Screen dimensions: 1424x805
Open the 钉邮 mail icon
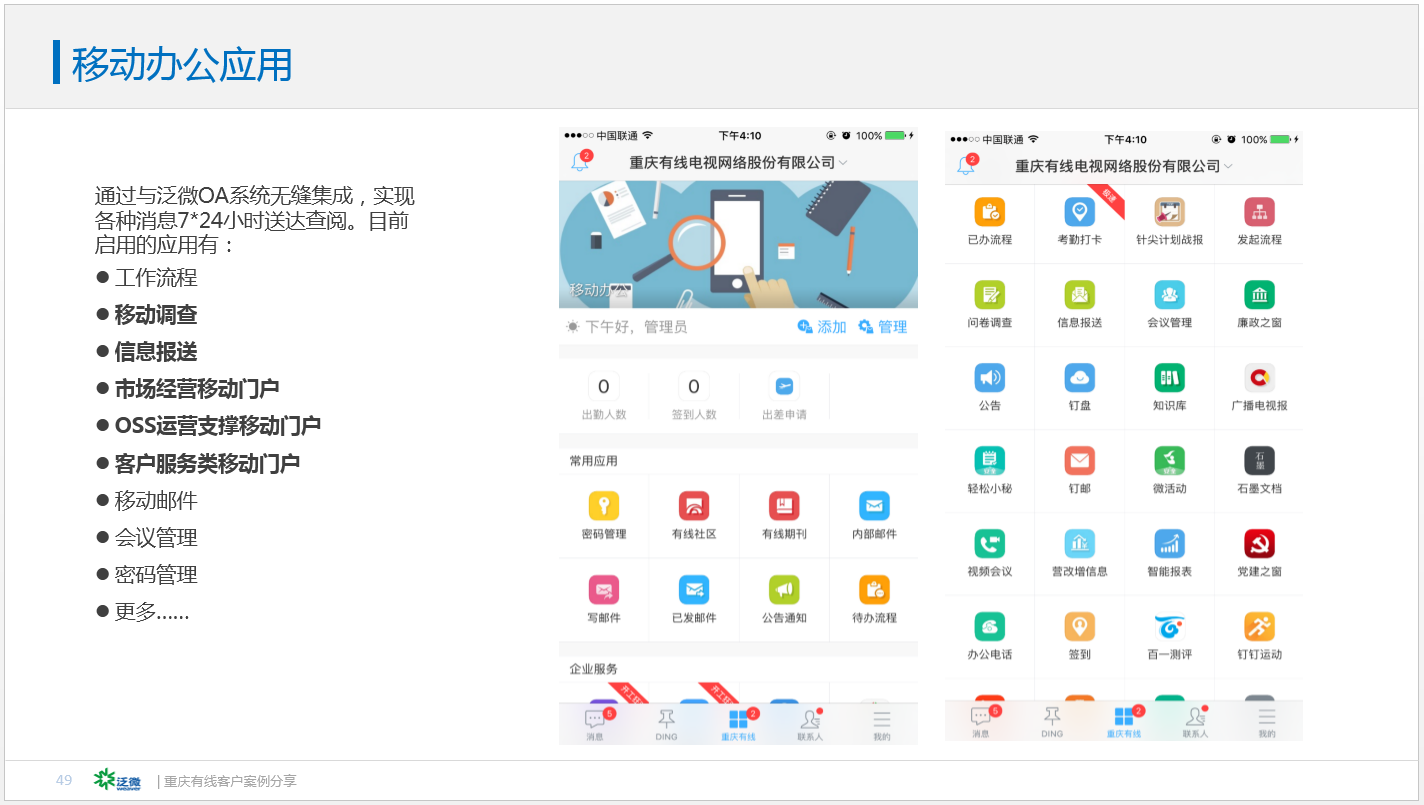(1079, 461)
